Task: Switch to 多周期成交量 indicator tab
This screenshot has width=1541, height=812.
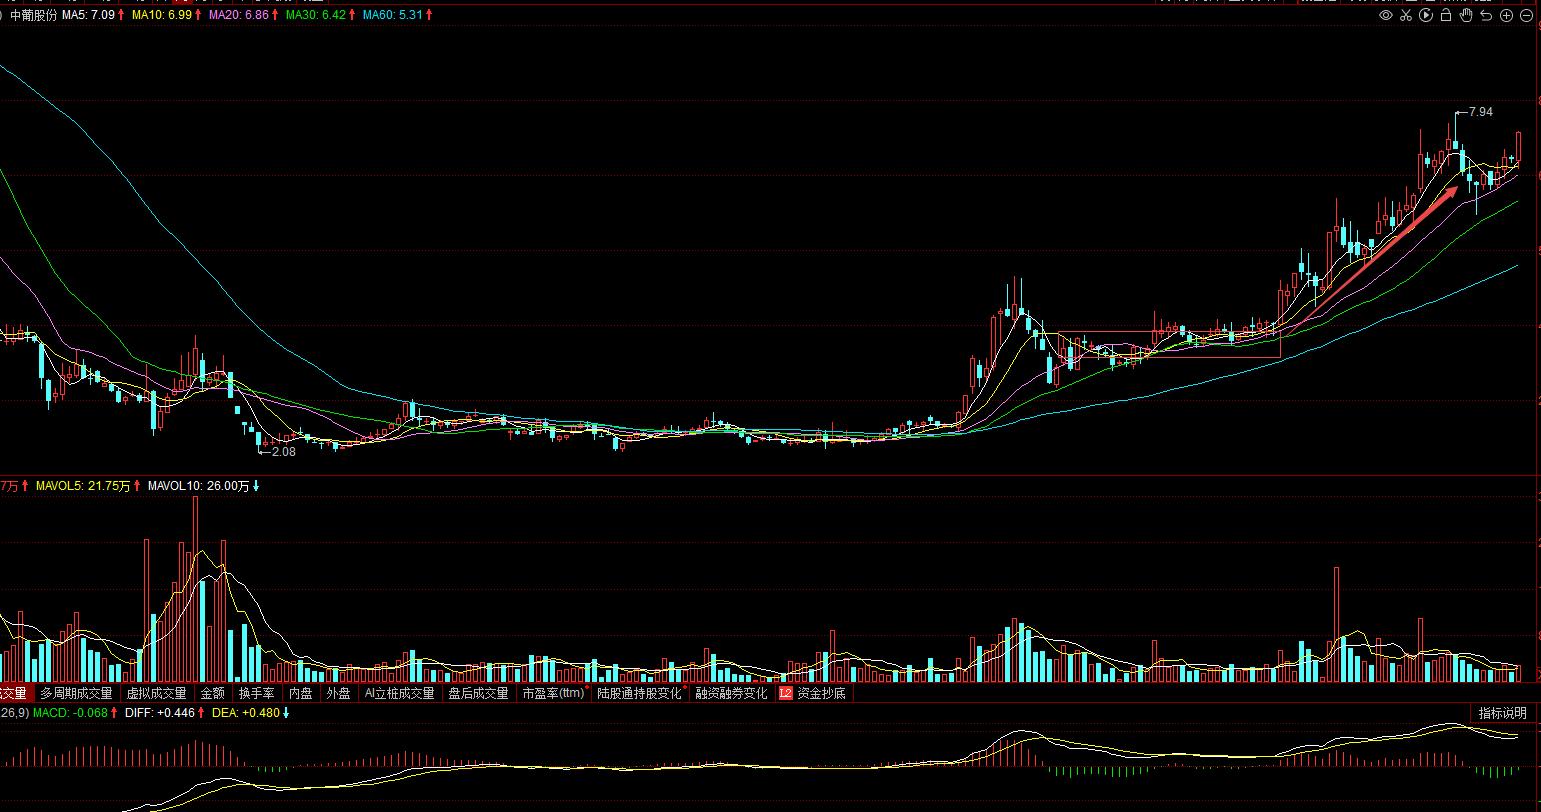Action: [76, 693]
